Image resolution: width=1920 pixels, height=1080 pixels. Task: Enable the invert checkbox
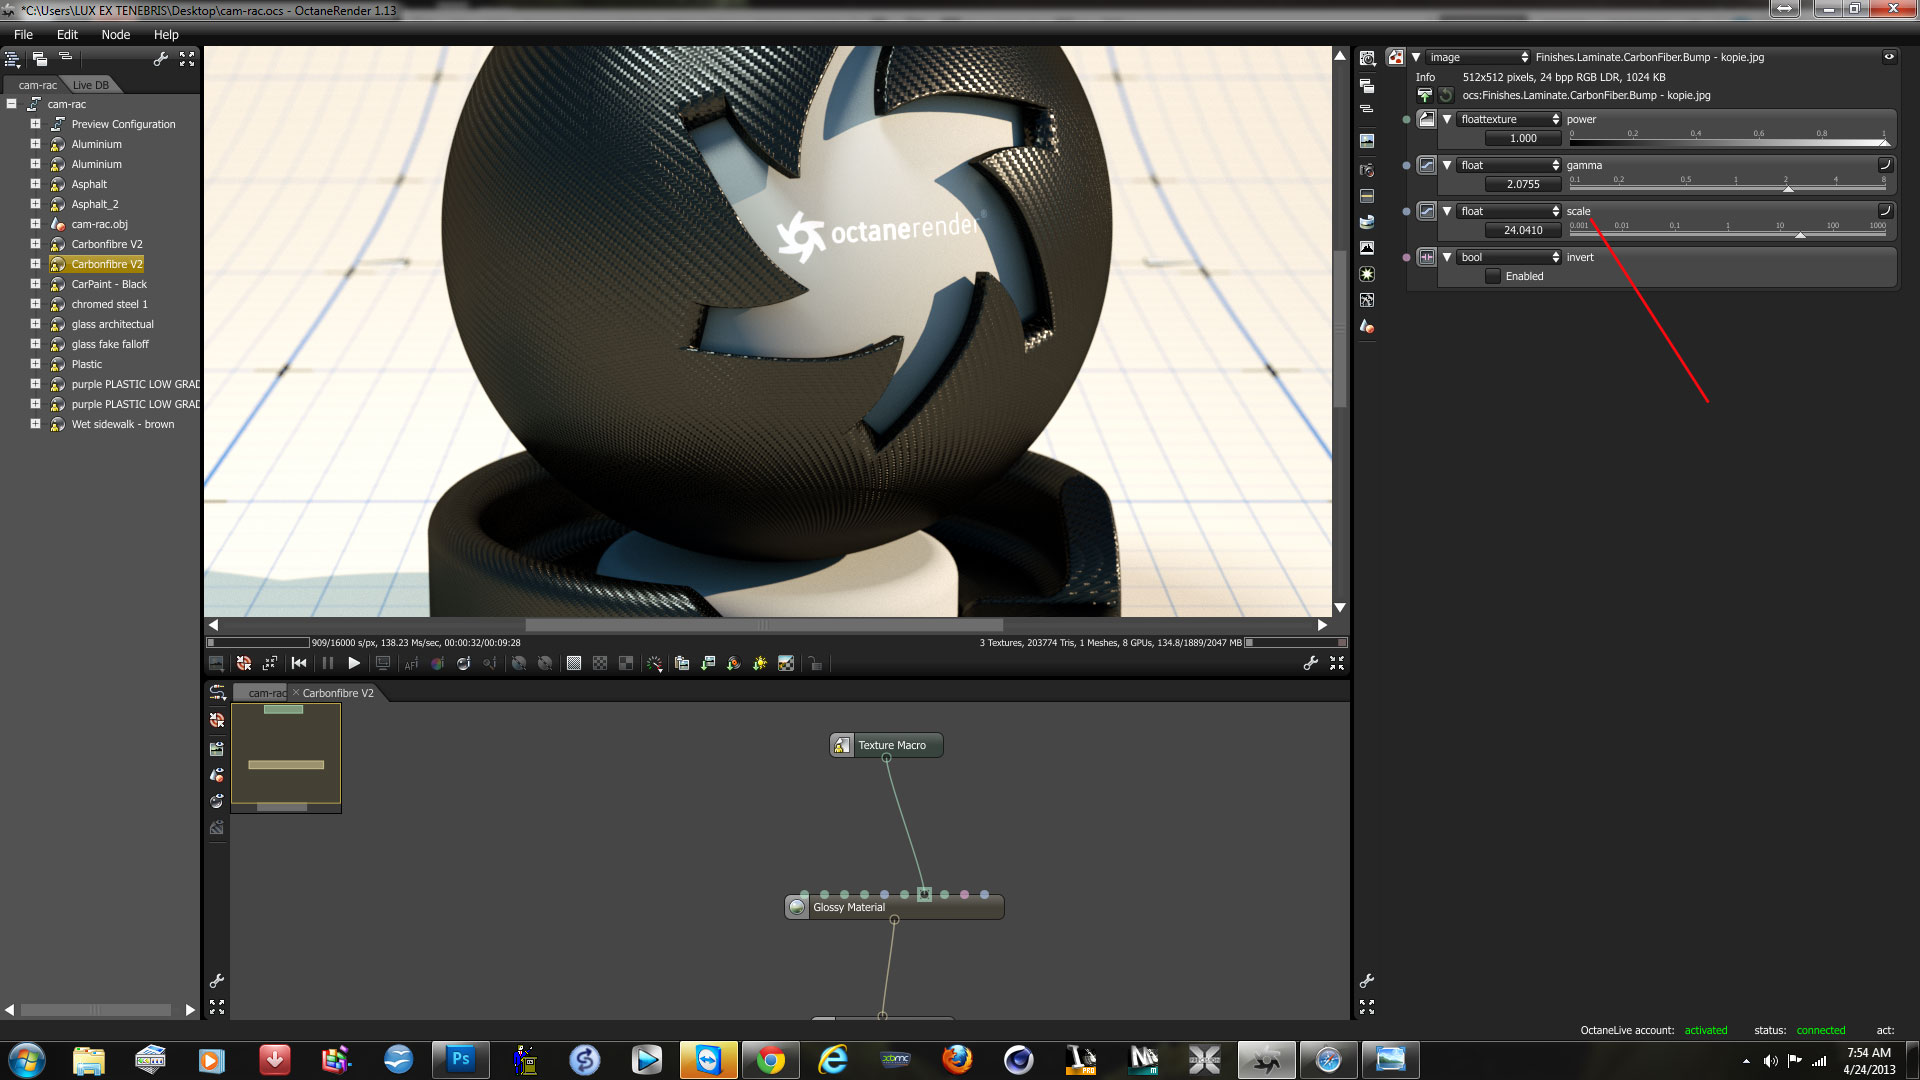tap(1493, 277)
